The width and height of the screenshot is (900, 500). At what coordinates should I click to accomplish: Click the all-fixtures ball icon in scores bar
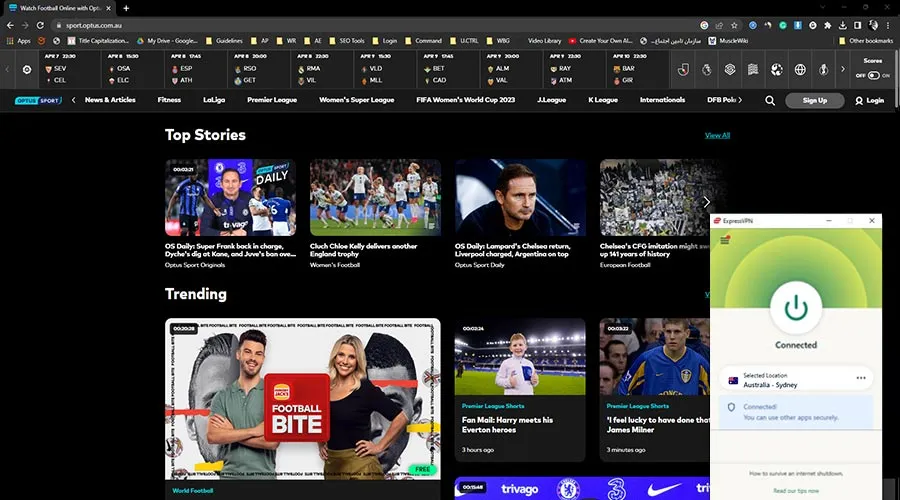(x=27, y=69)
